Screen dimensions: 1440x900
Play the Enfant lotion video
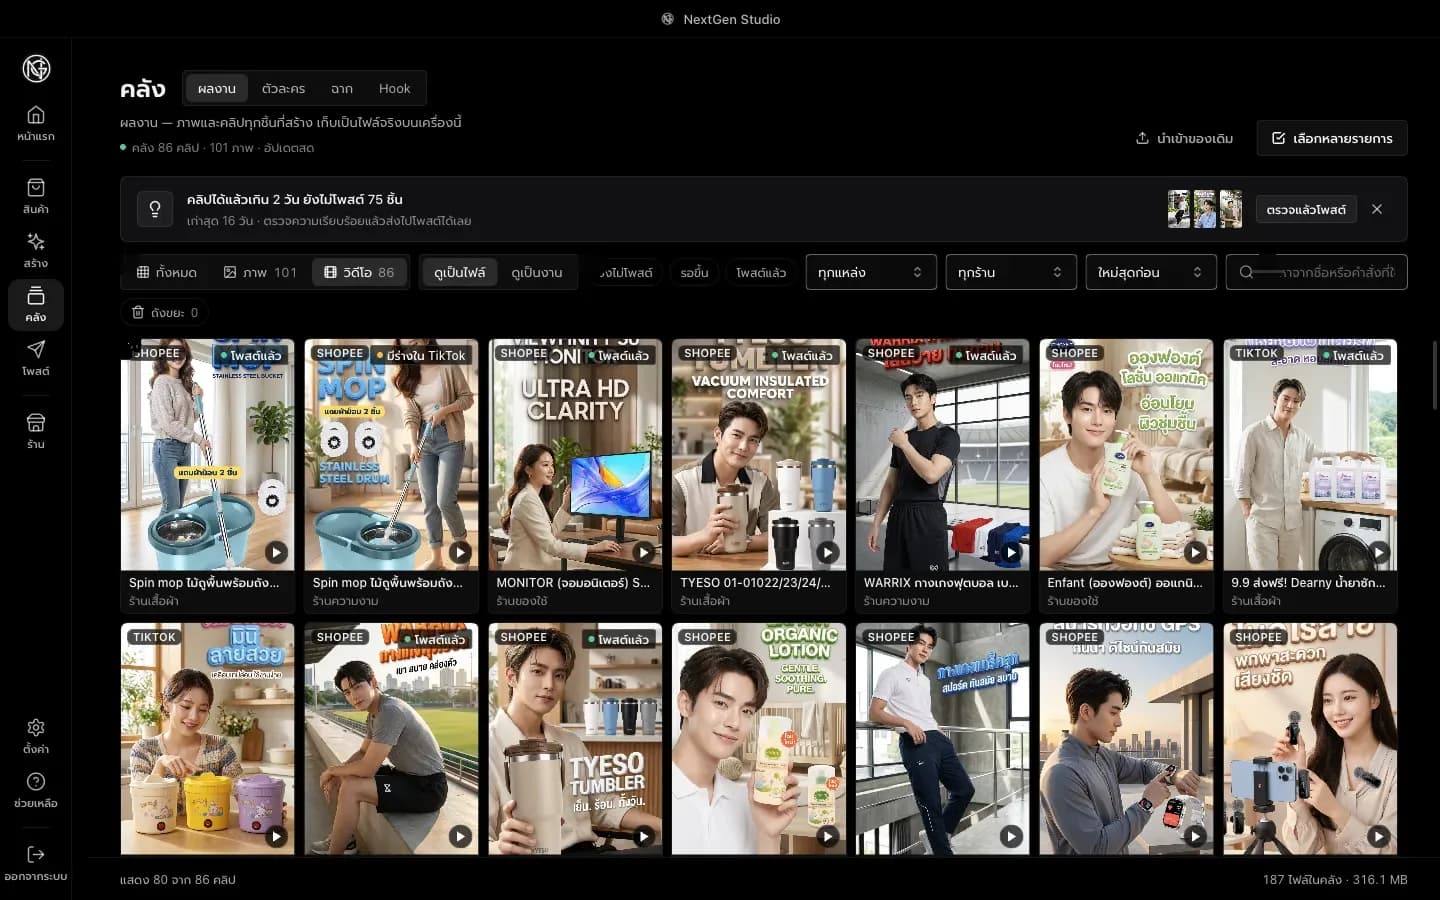1195,552
